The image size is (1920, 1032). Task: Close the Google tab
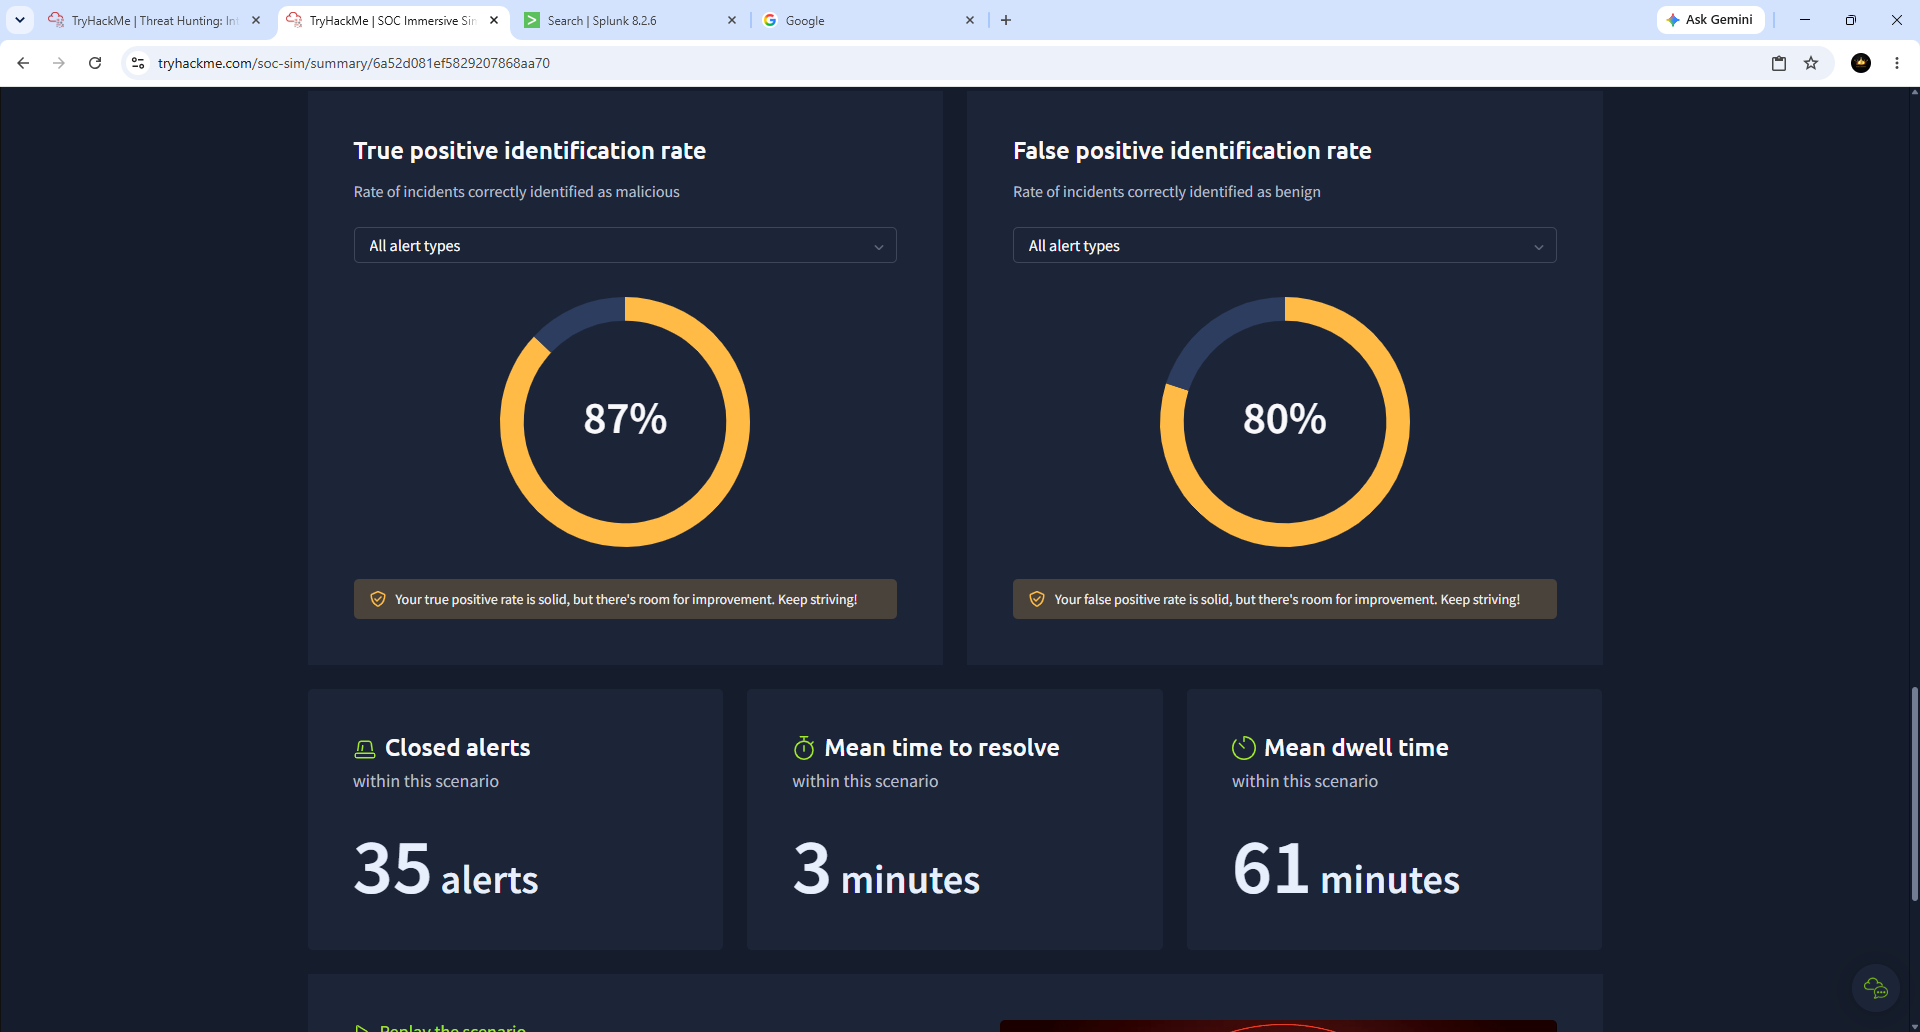coord(970,20)
